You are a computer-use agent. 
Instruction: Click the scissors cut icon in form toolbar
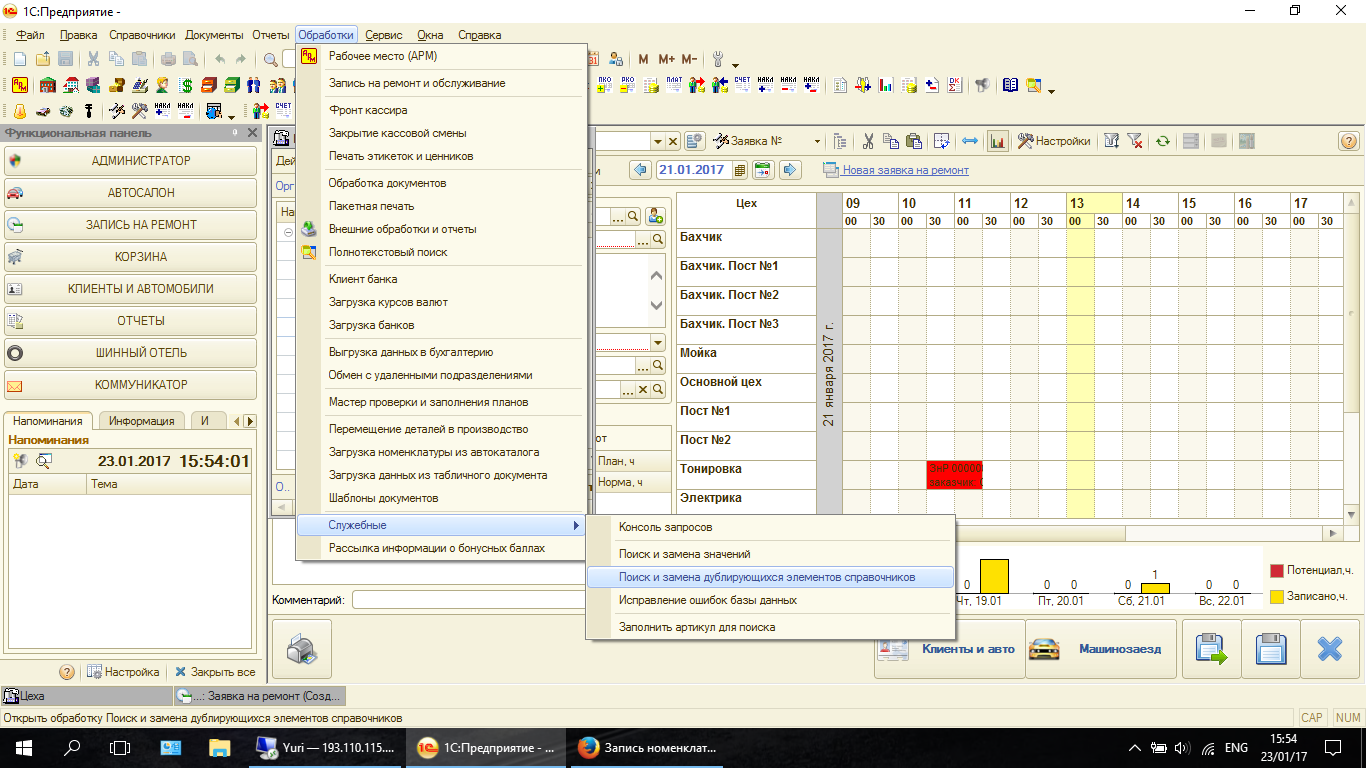[x=868, y=141]
